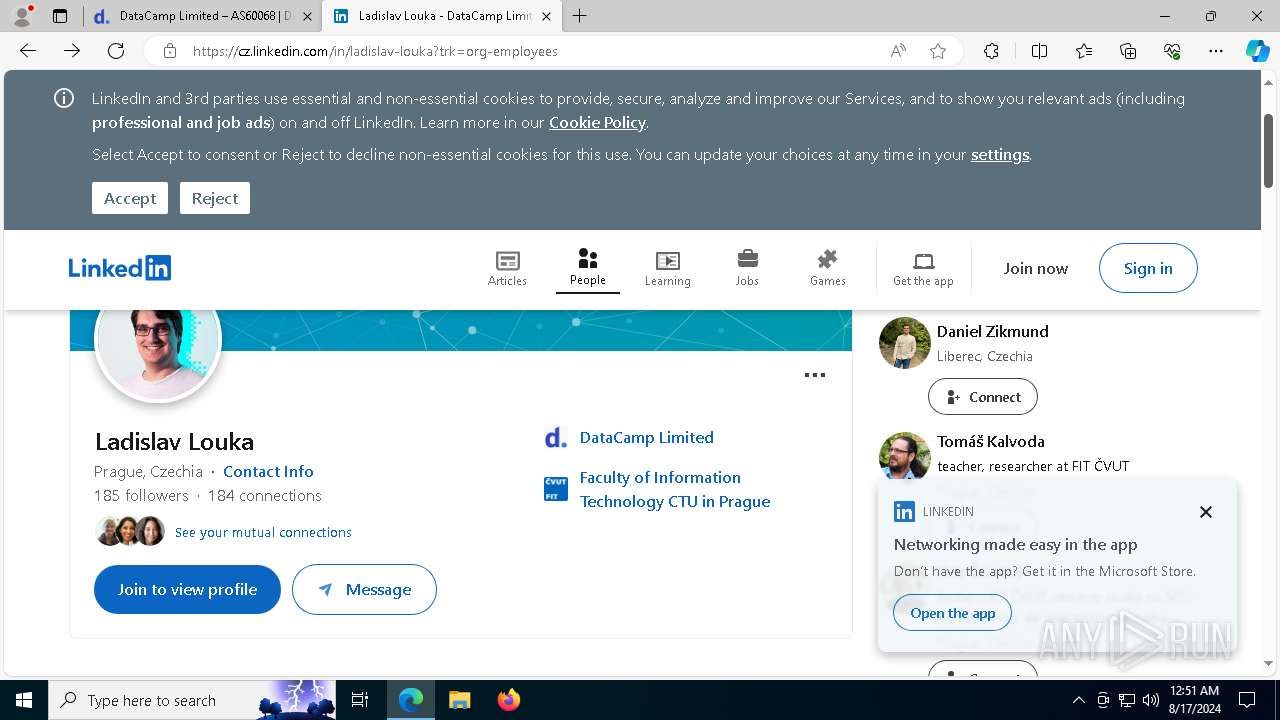Open volume control in tray
The width and height of the screenshot is (1280, 720).
1150,700
